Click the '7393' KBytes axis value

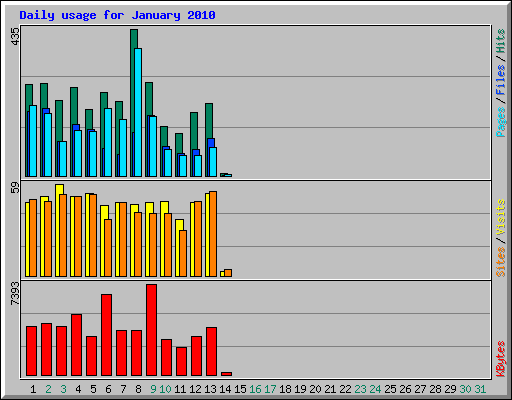[15, 293]
